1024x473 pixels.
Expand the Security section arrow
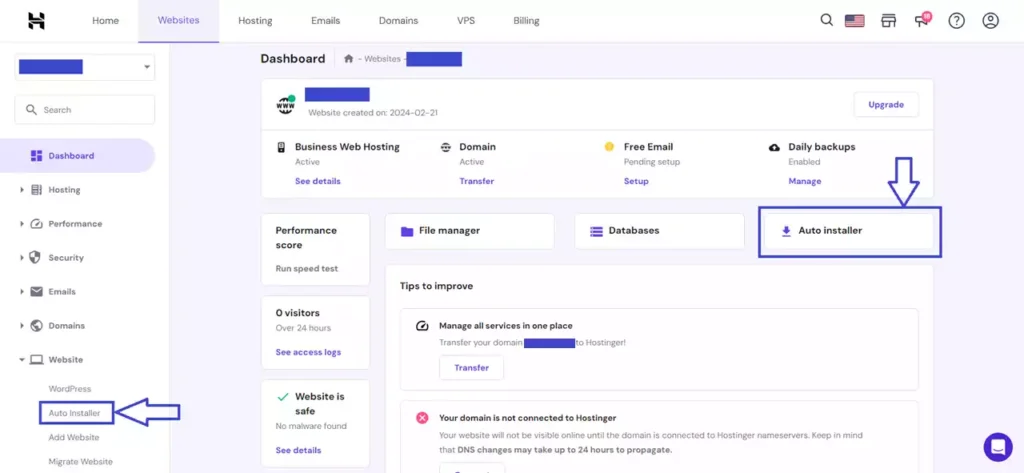click(x=22, y=257)
